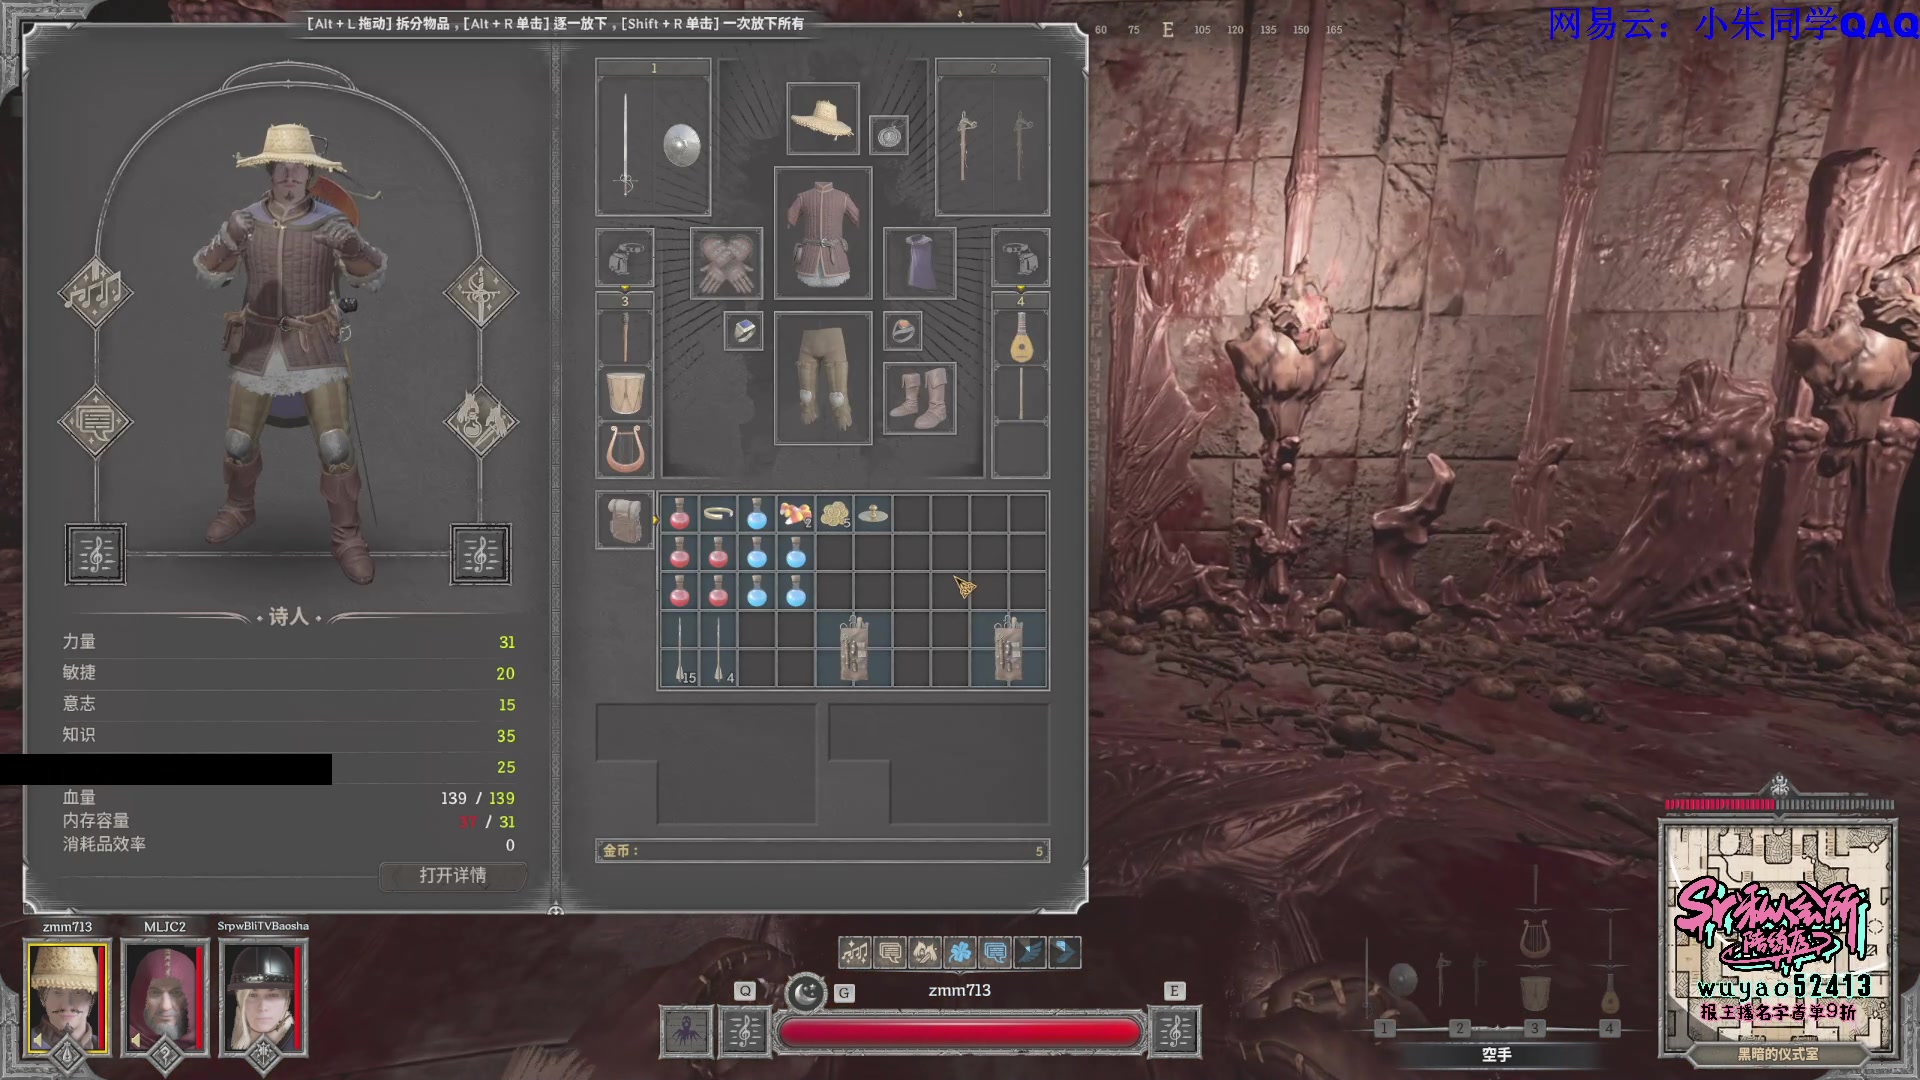
Task: Click the Q key skill indicator
Action: point(745,990)
